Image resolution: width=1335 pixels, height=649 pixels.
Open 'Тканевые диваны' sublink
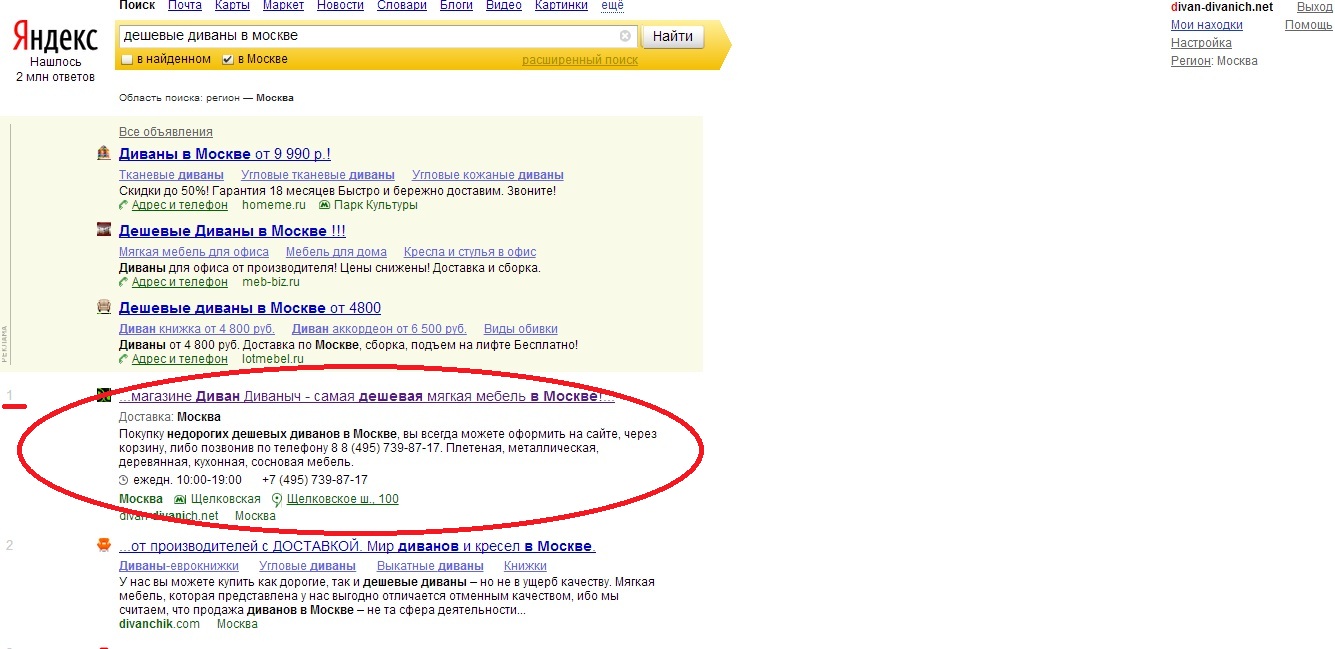[x=171, y=175]
